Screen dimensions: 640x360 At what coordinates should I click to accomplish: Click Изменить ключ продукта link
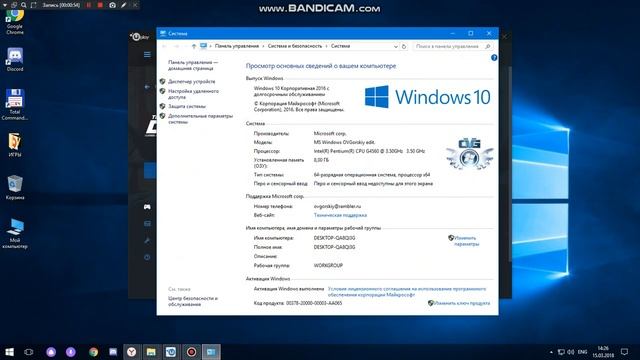tap(462, 303)
